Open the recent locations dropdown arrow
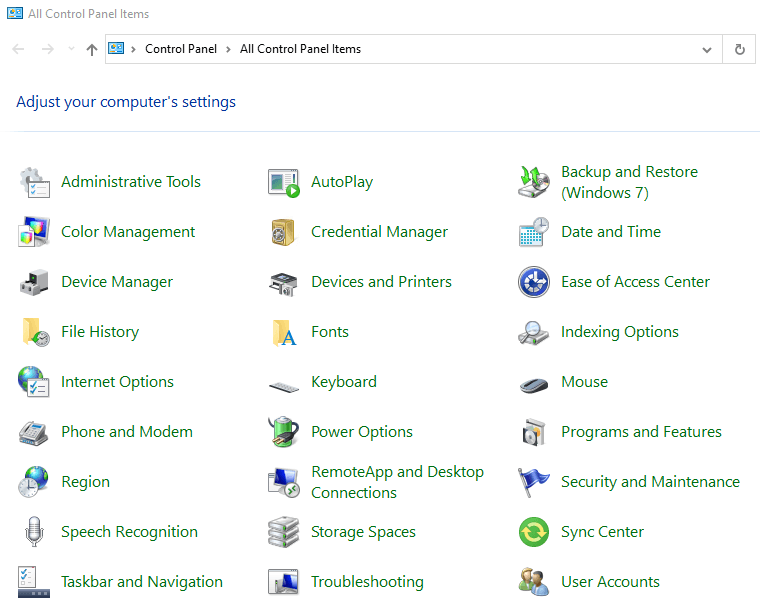The height and width of the screenshot is (608, 760). pyautogui.click(x=71, y=48)
